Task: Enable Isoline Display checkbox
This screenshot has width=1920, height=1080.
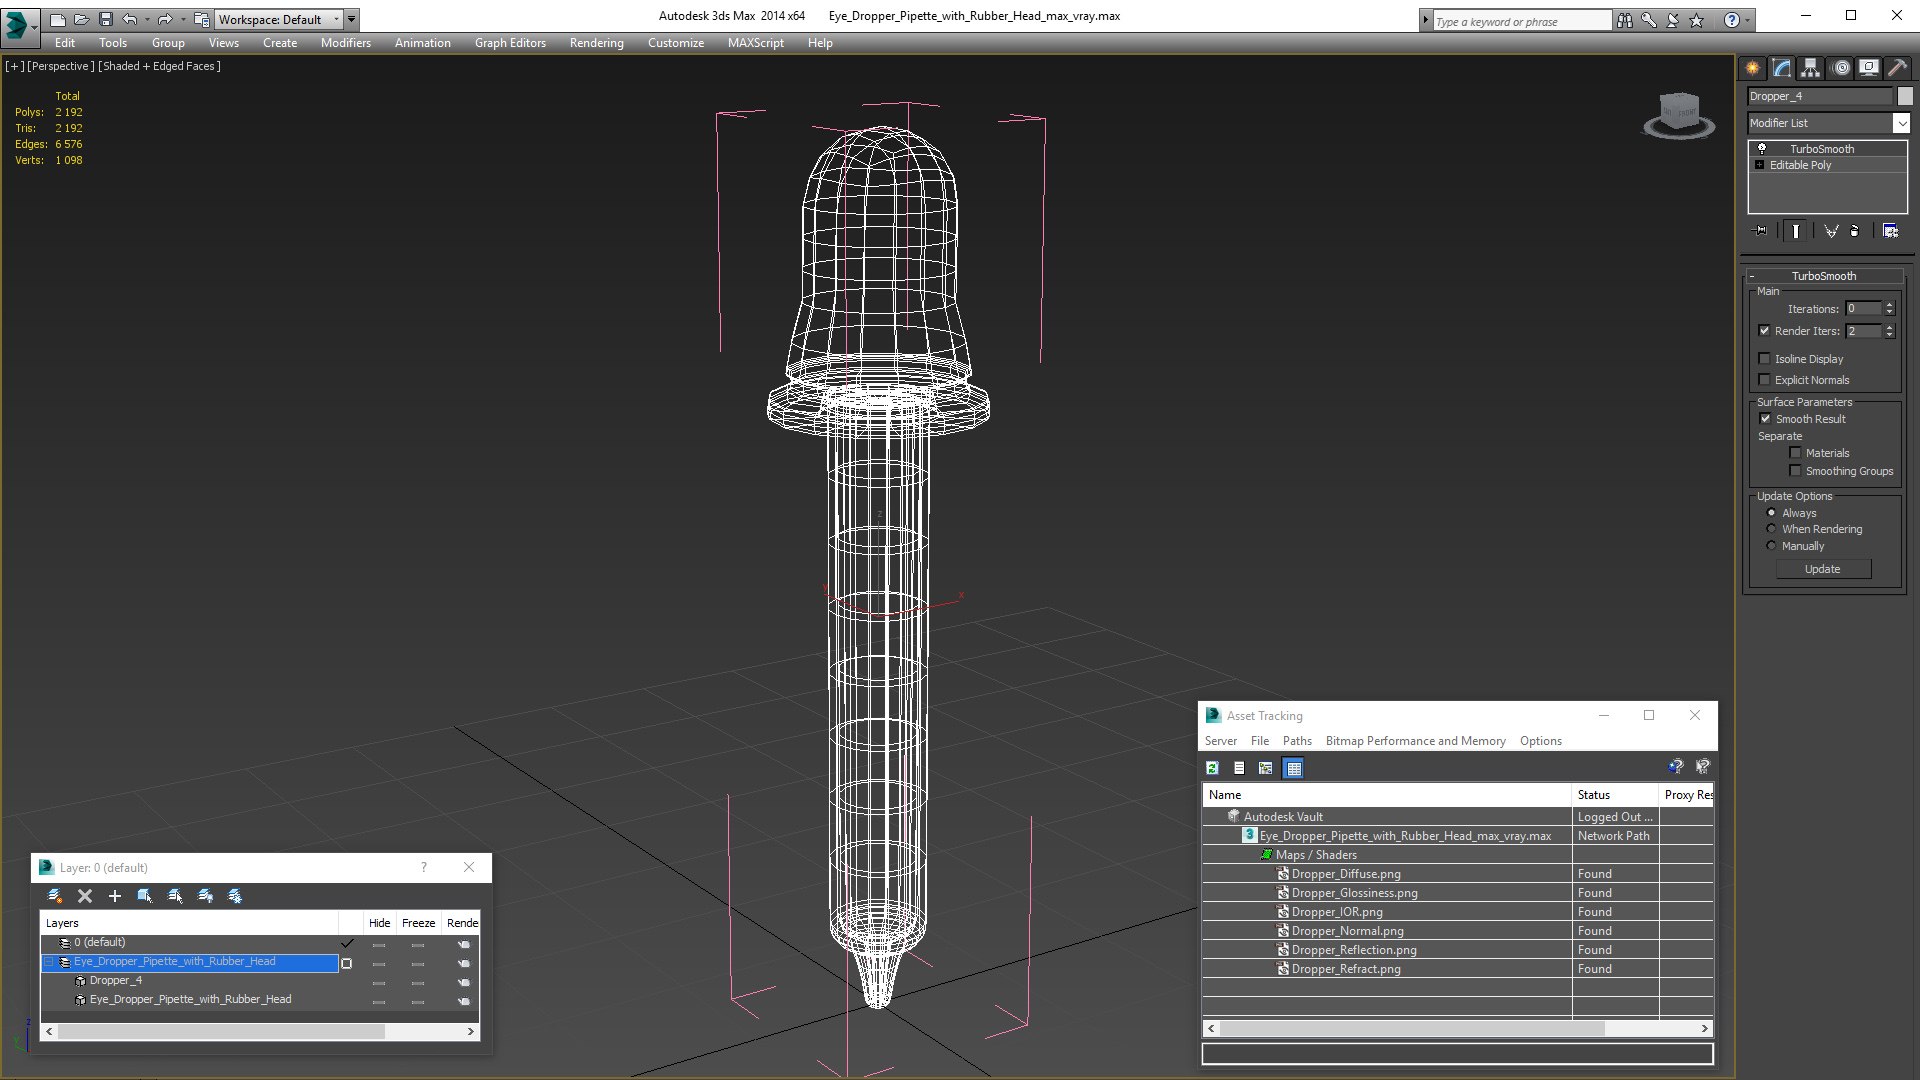Action: coord(1765,359)
